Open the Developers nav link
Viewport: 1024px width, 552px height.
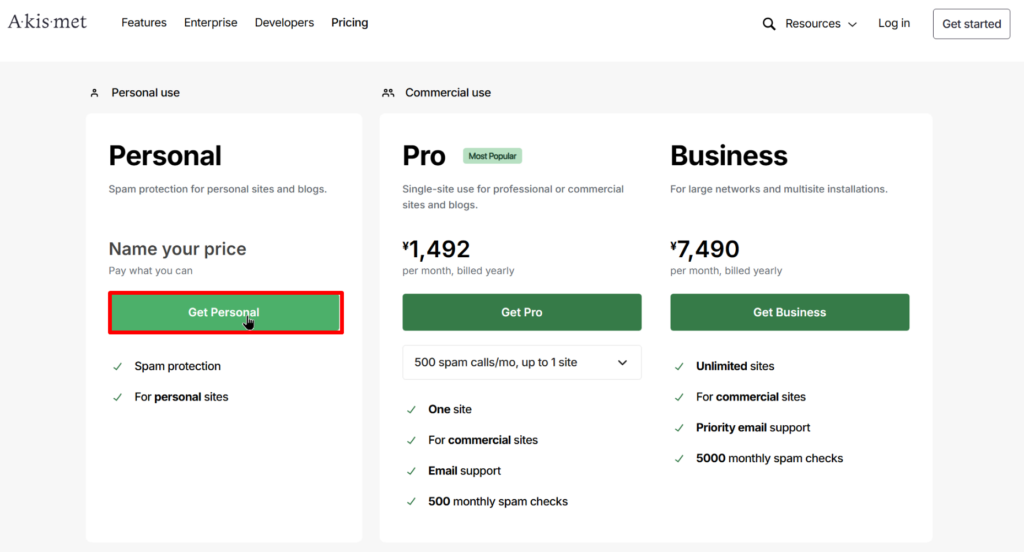(x=284, y=23)
